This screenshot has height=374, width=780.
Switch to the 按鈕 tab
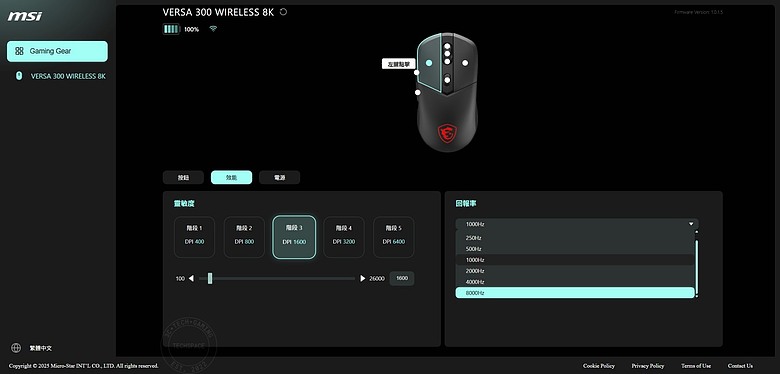(184, 178)
